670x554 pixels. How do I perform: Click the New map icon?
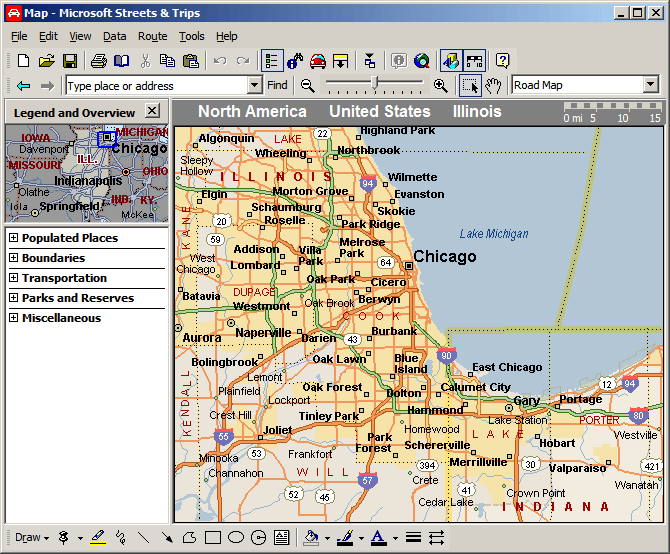click(x=24, y=61)
